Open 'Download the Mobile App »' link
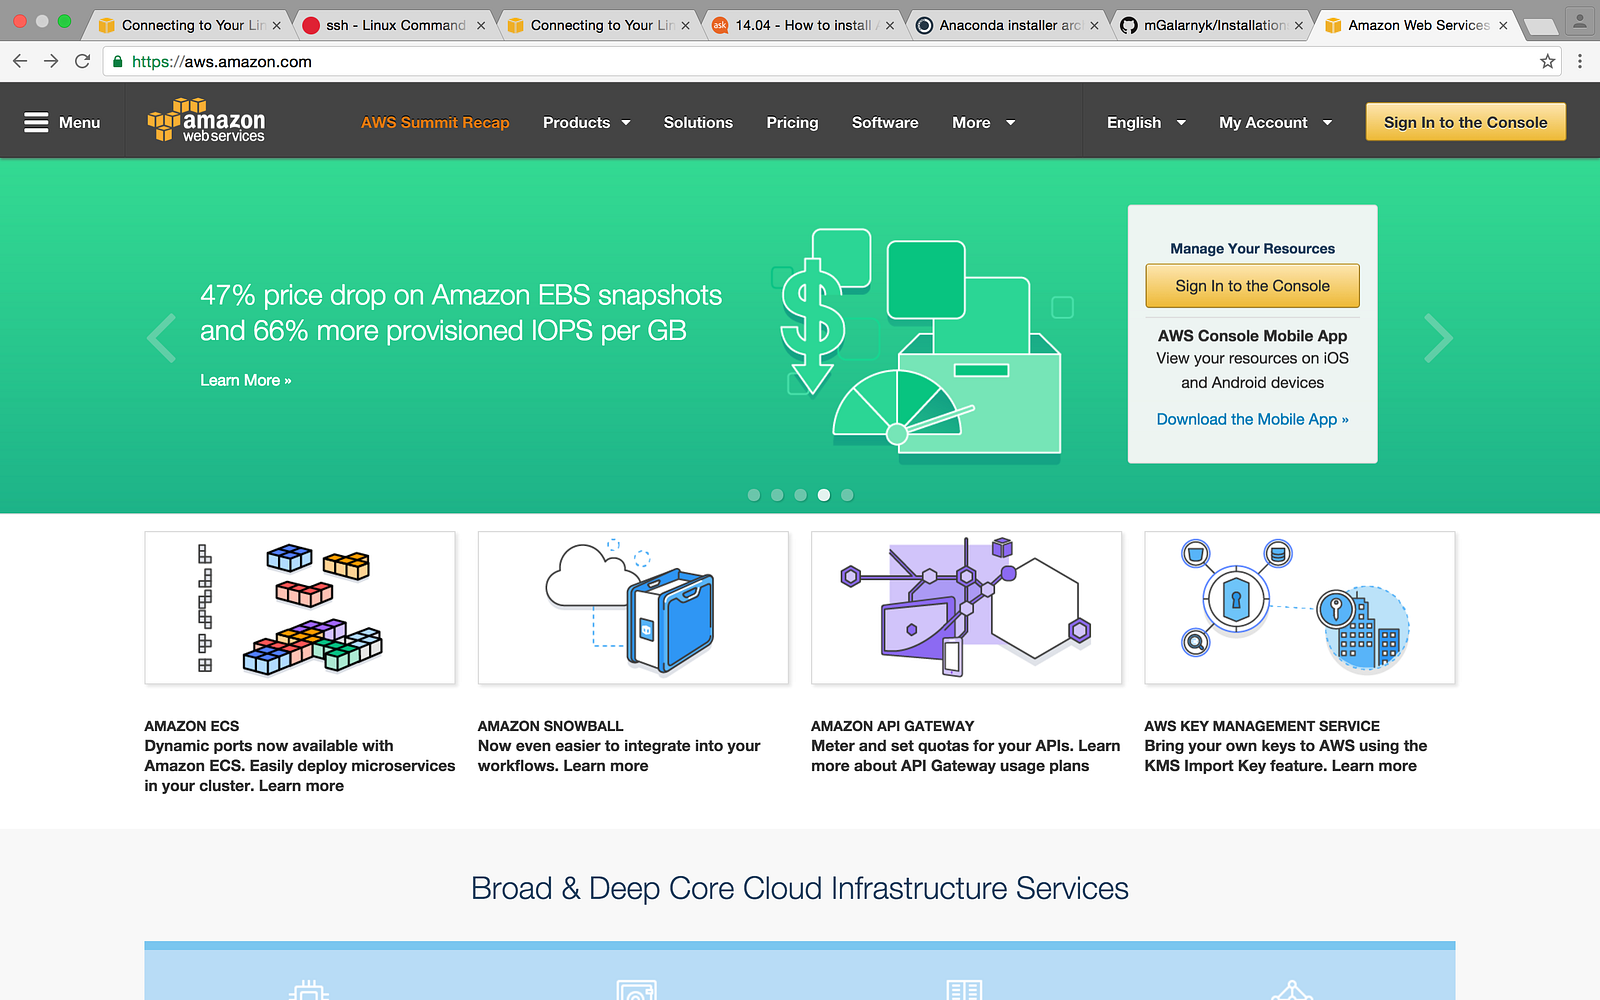Image resolution: width=1600 pixels, height=1000 pixels. click(1252, 419)
